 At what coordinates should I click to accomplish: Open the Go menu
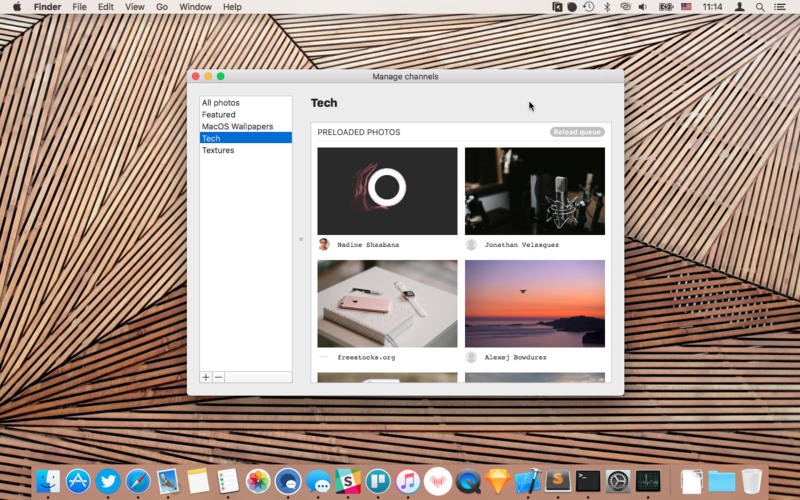pos(162,7)
